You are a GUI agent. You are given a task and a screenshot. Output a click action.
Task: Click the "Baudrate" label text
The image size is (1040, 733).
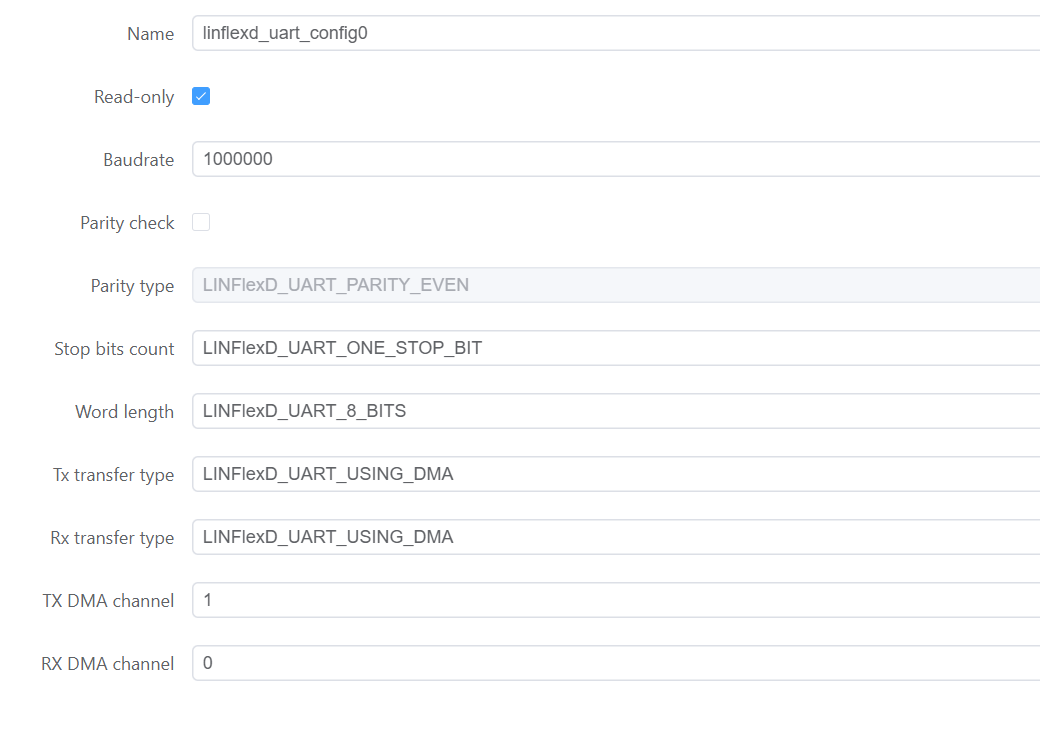click(x=138, y=160)
